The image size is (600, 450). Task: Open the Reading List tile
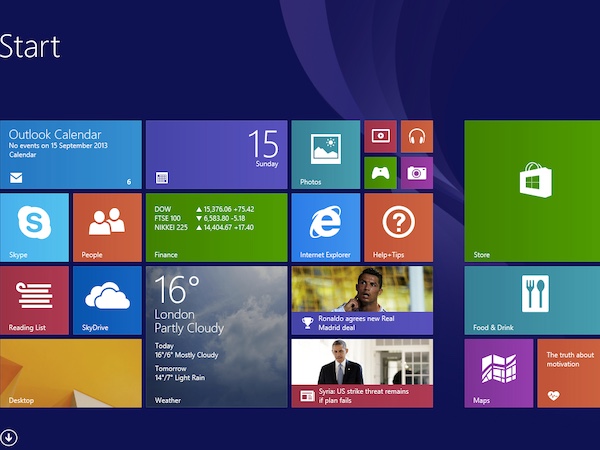tap(34, 300)
